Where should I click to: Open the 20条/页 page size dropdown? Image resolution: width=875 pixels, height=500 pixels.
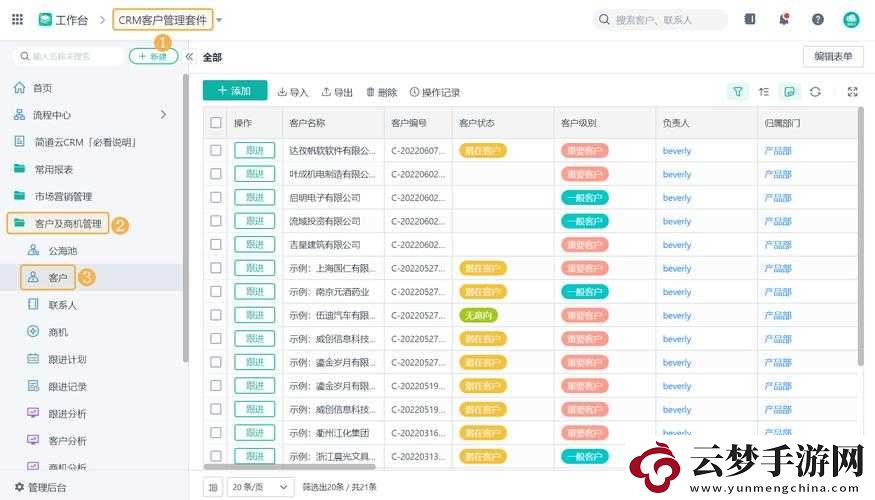(260, 487)
